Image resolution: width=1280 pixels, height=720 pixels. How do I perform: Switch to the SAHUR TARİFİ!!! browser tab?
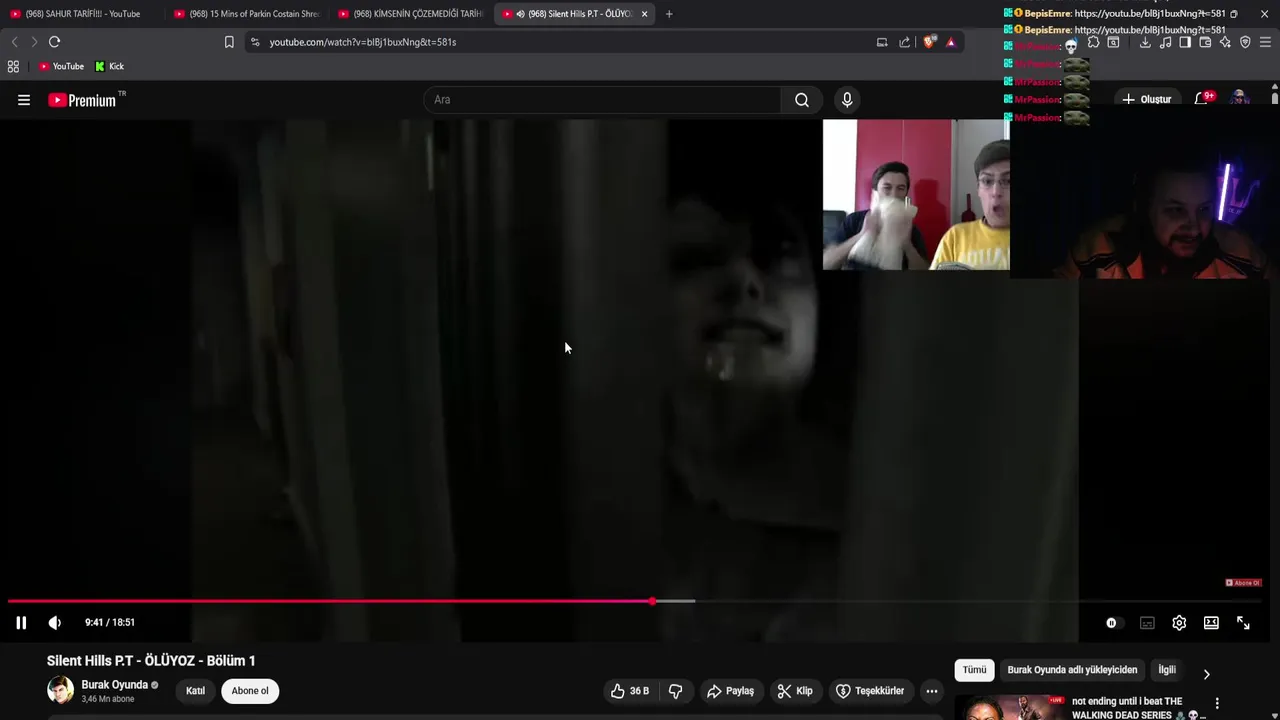coord(83,14)
